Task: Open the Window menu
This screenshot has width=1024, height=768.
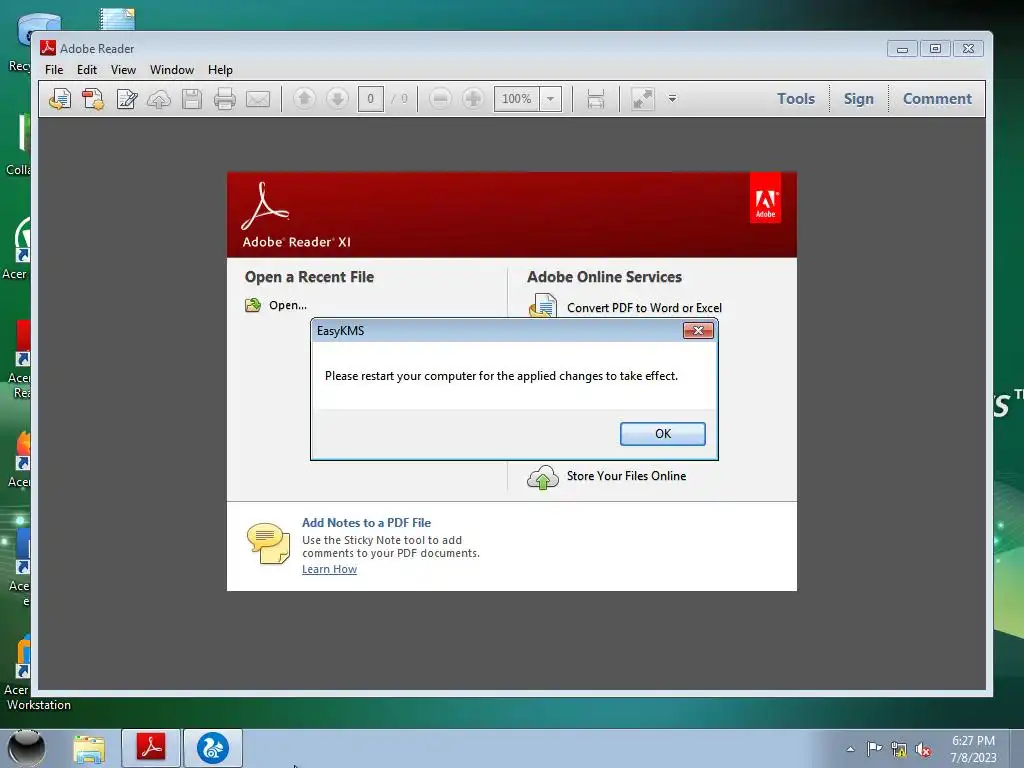Action: pyautogui.click(x=172, y=70)
